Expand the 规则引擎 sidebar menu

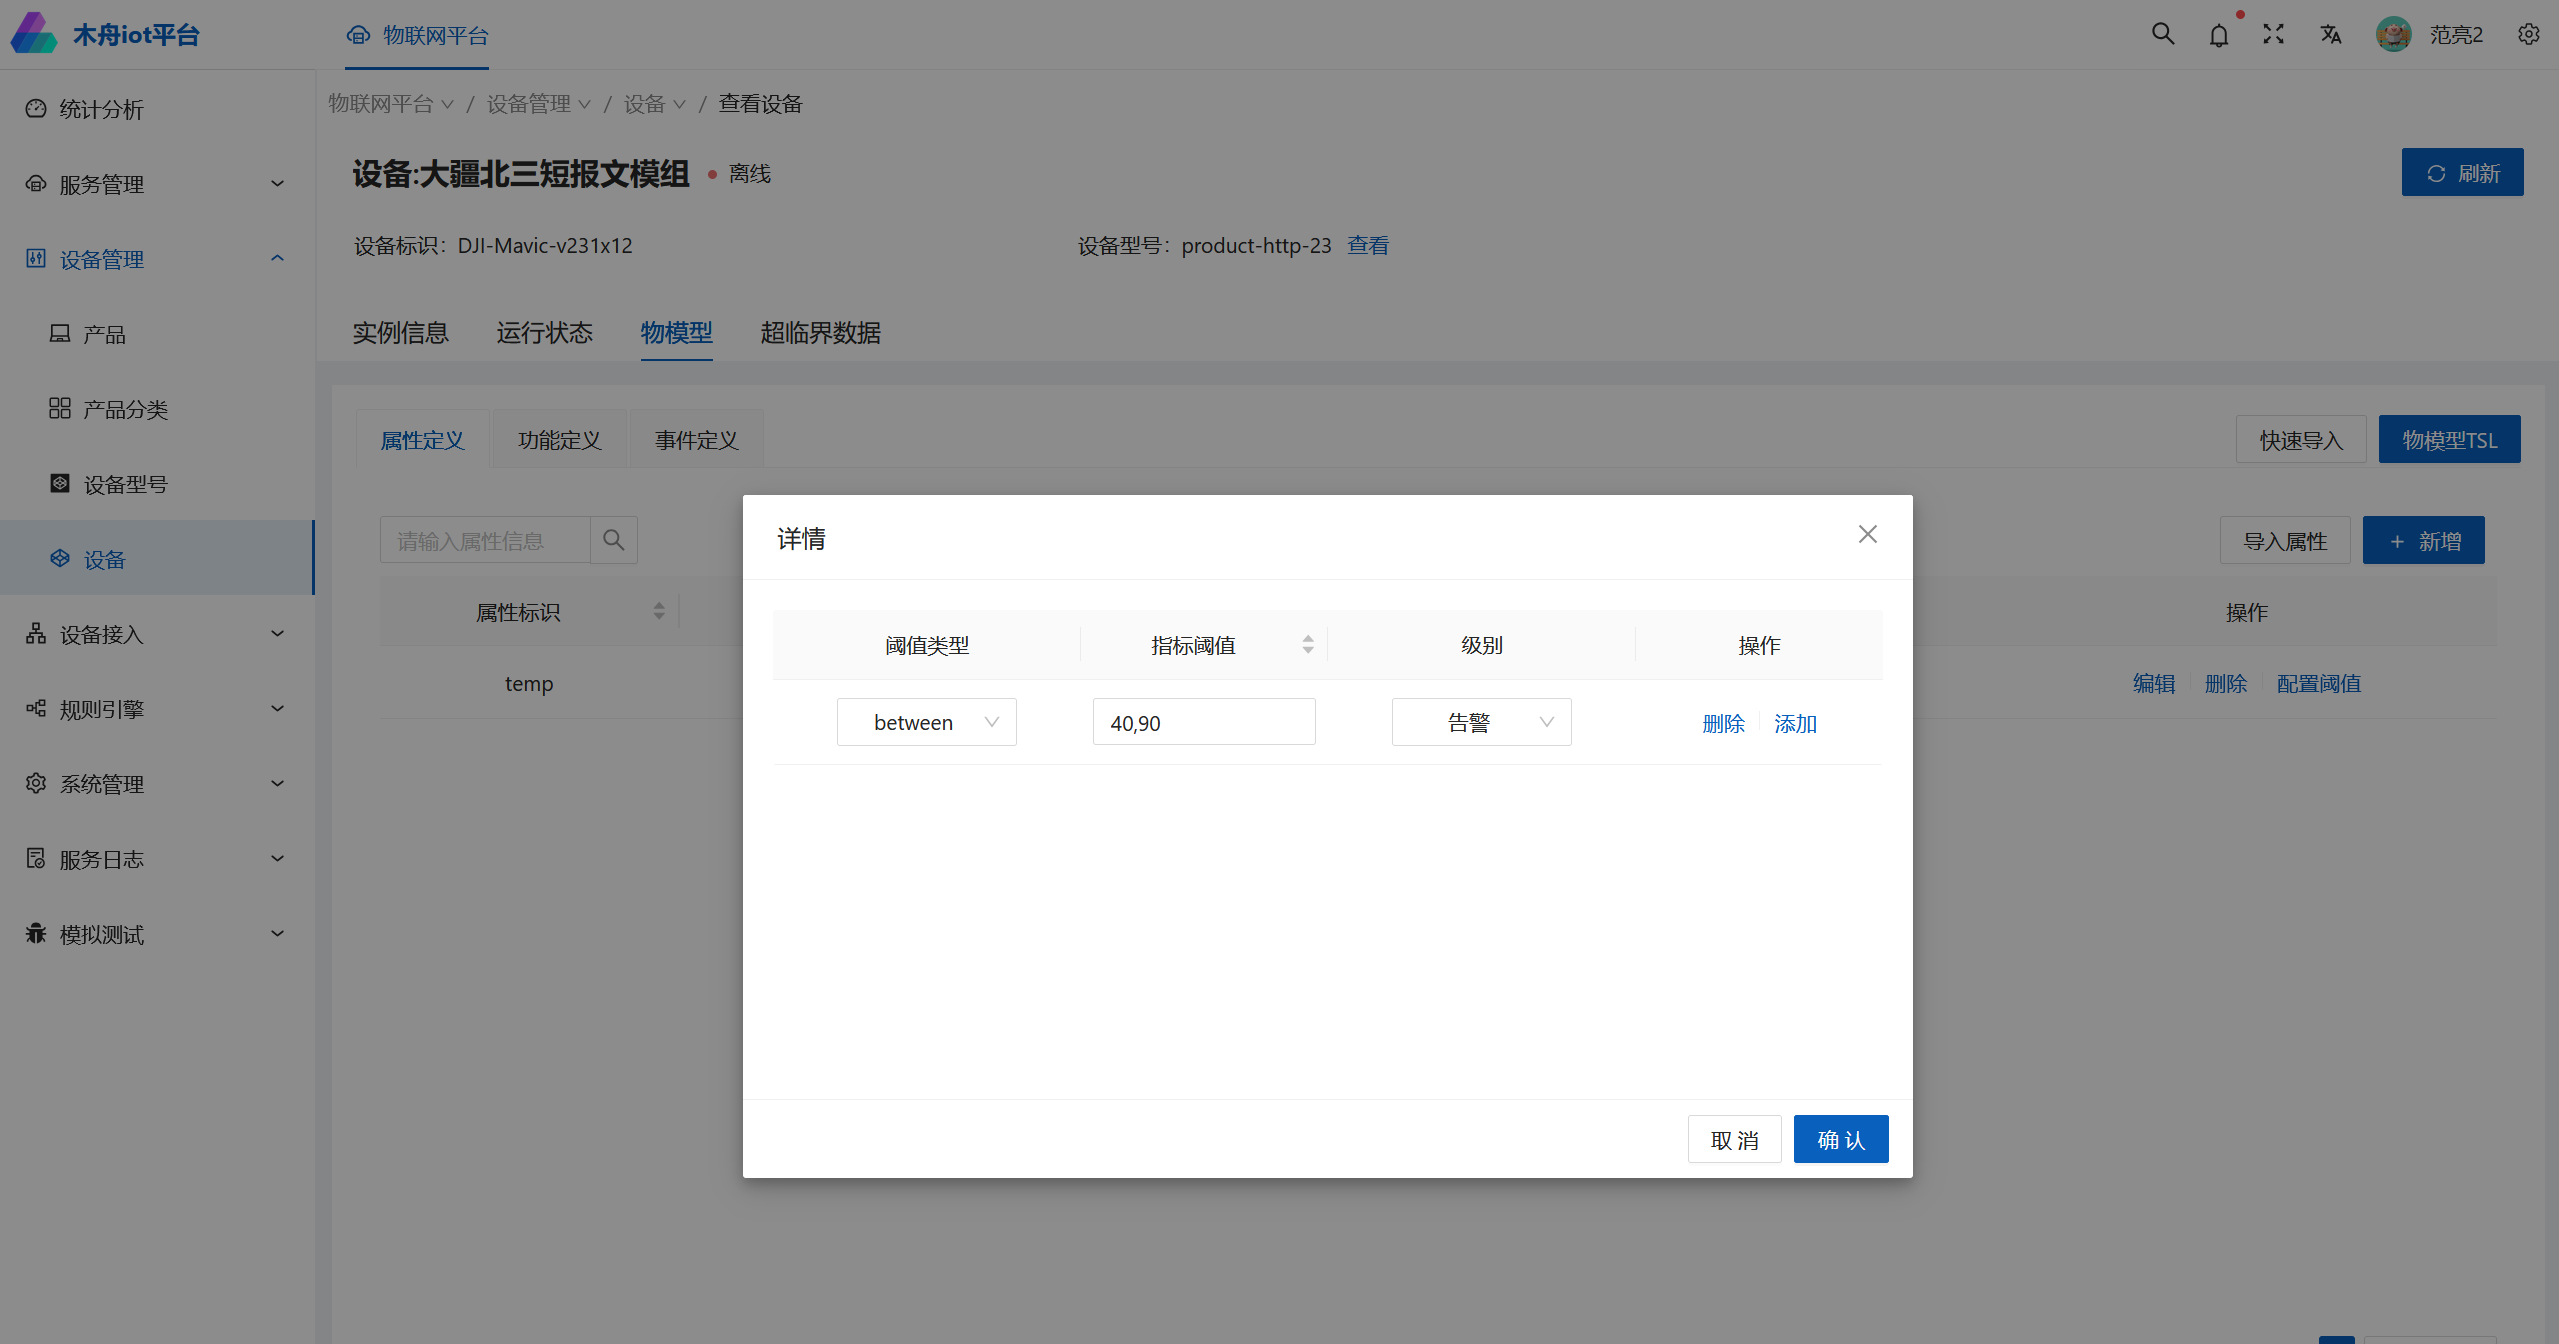[x=157, y=709]
